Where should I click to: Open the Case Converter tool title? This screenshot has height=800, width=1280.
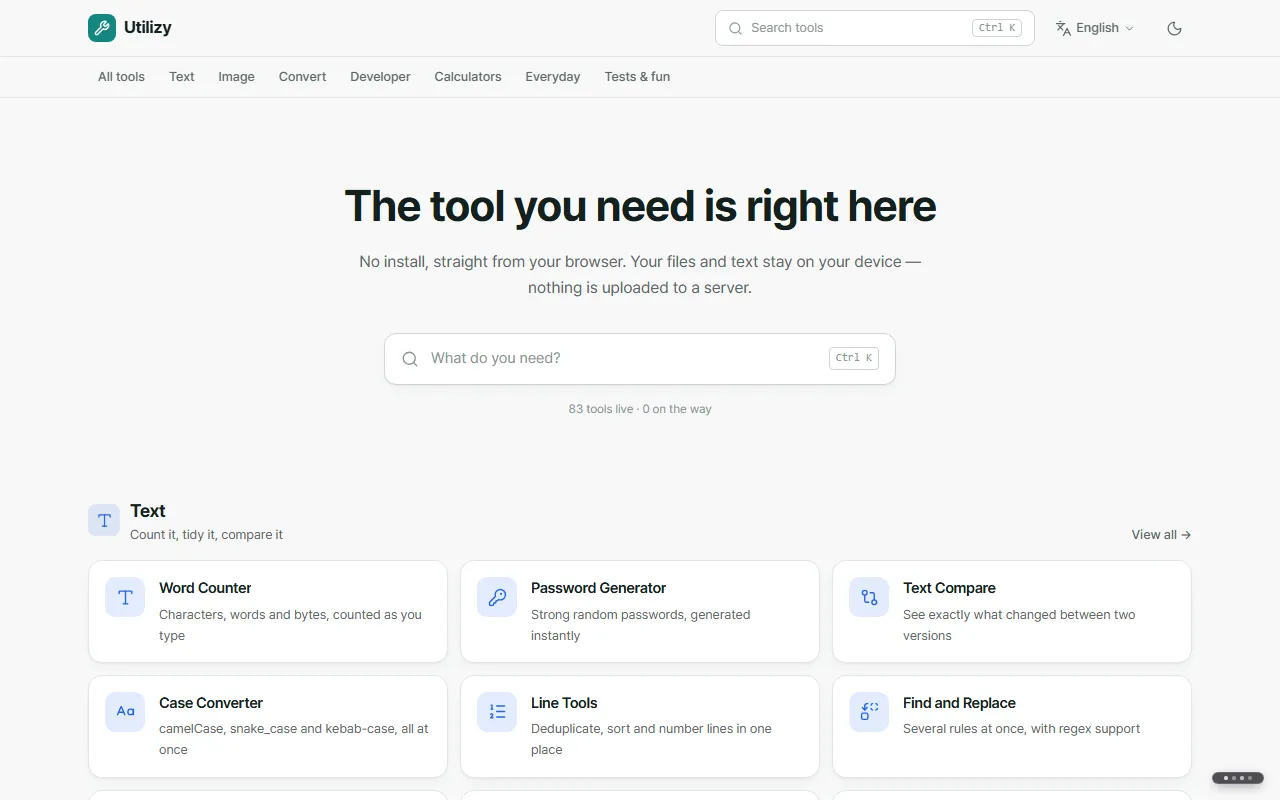[x=211, y=703]
